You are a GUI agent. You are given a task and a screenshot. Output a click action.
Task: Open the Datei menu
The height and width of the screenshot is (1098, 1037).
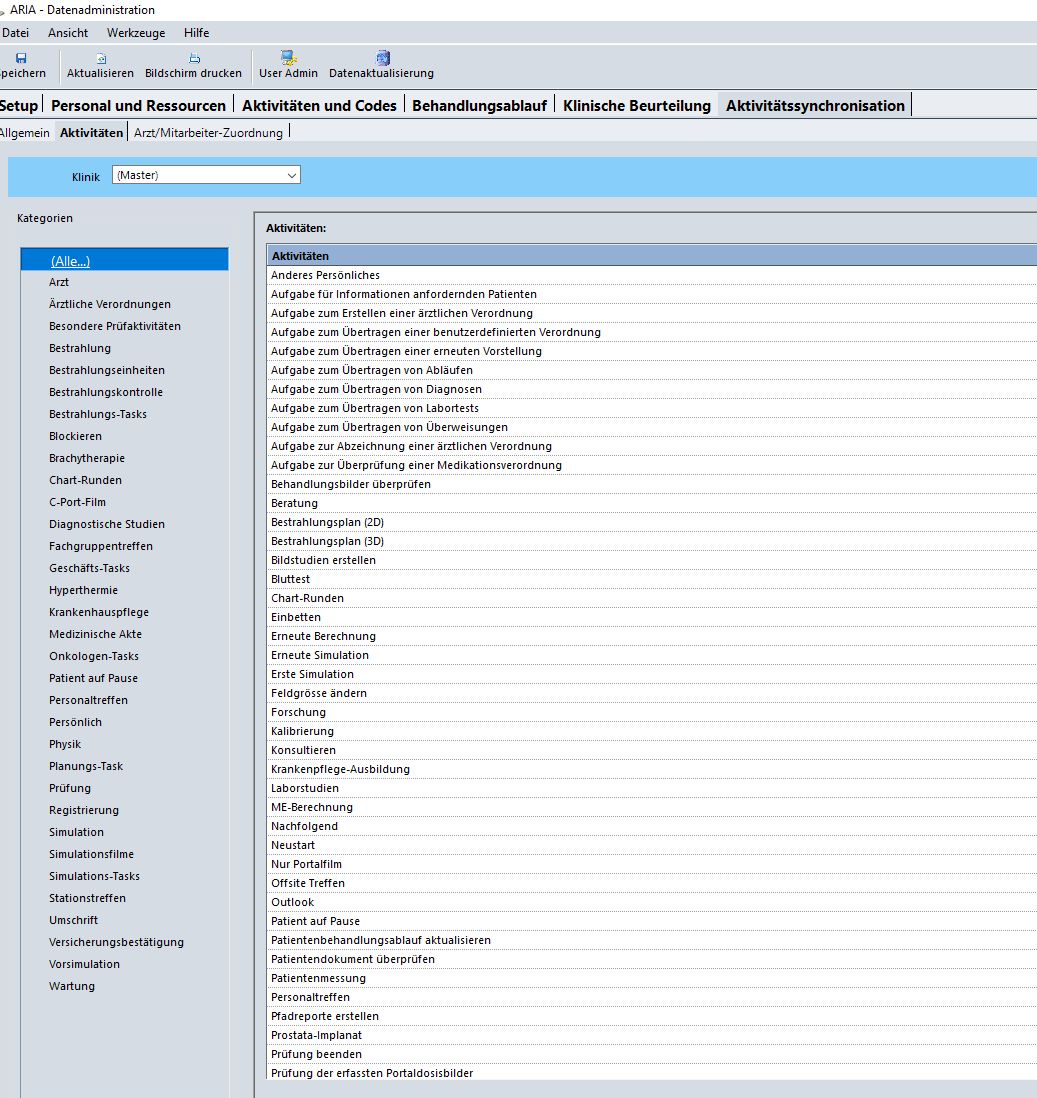(x=15, y=33)
